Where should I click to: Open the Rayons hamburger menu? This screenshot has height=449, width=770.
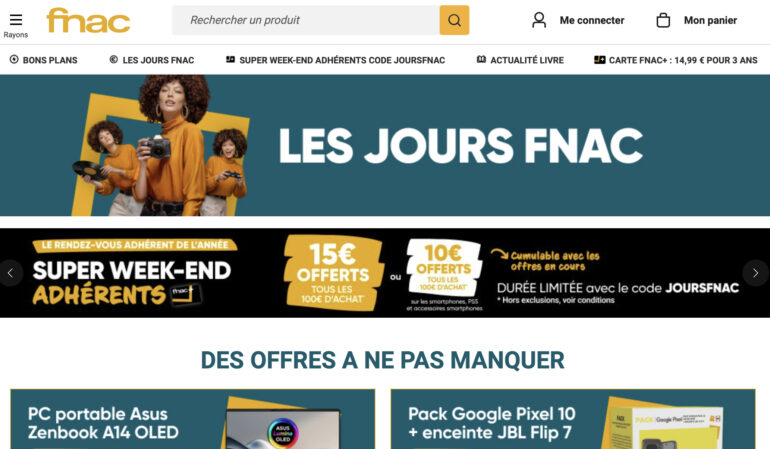pos(16,25)
